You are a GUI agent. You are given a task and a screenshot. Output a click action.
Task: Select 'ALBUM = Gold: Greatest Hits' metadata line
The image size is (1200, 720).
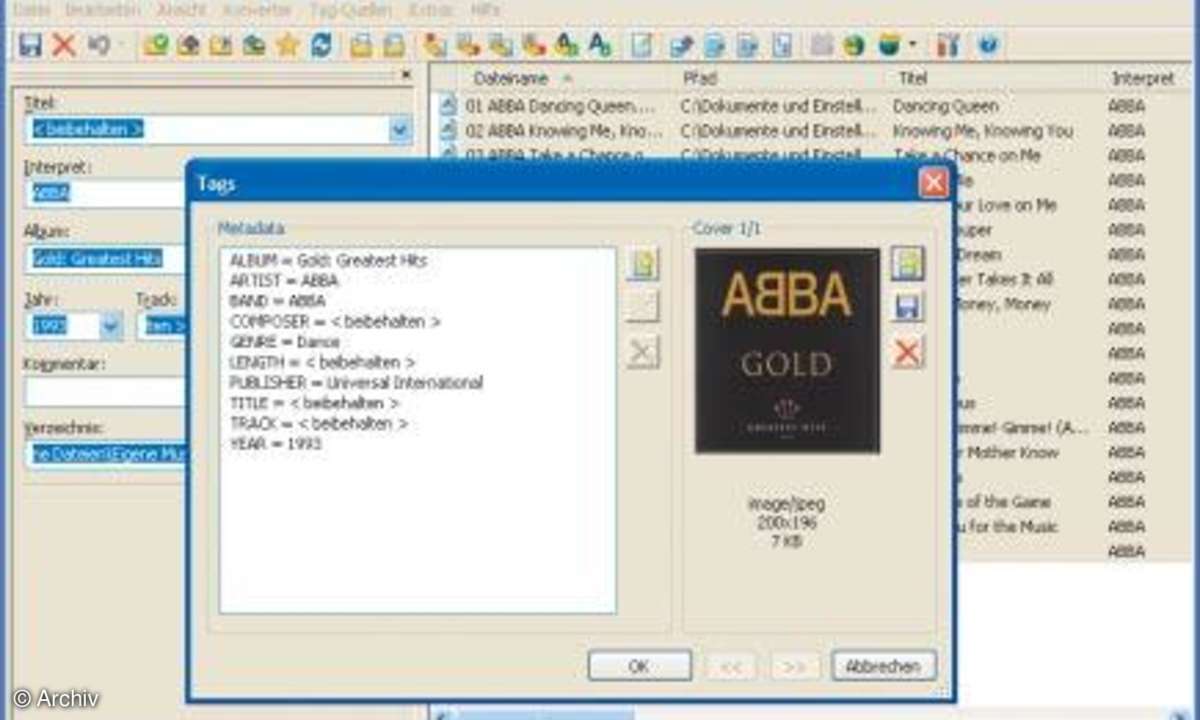tap(329, 260)
